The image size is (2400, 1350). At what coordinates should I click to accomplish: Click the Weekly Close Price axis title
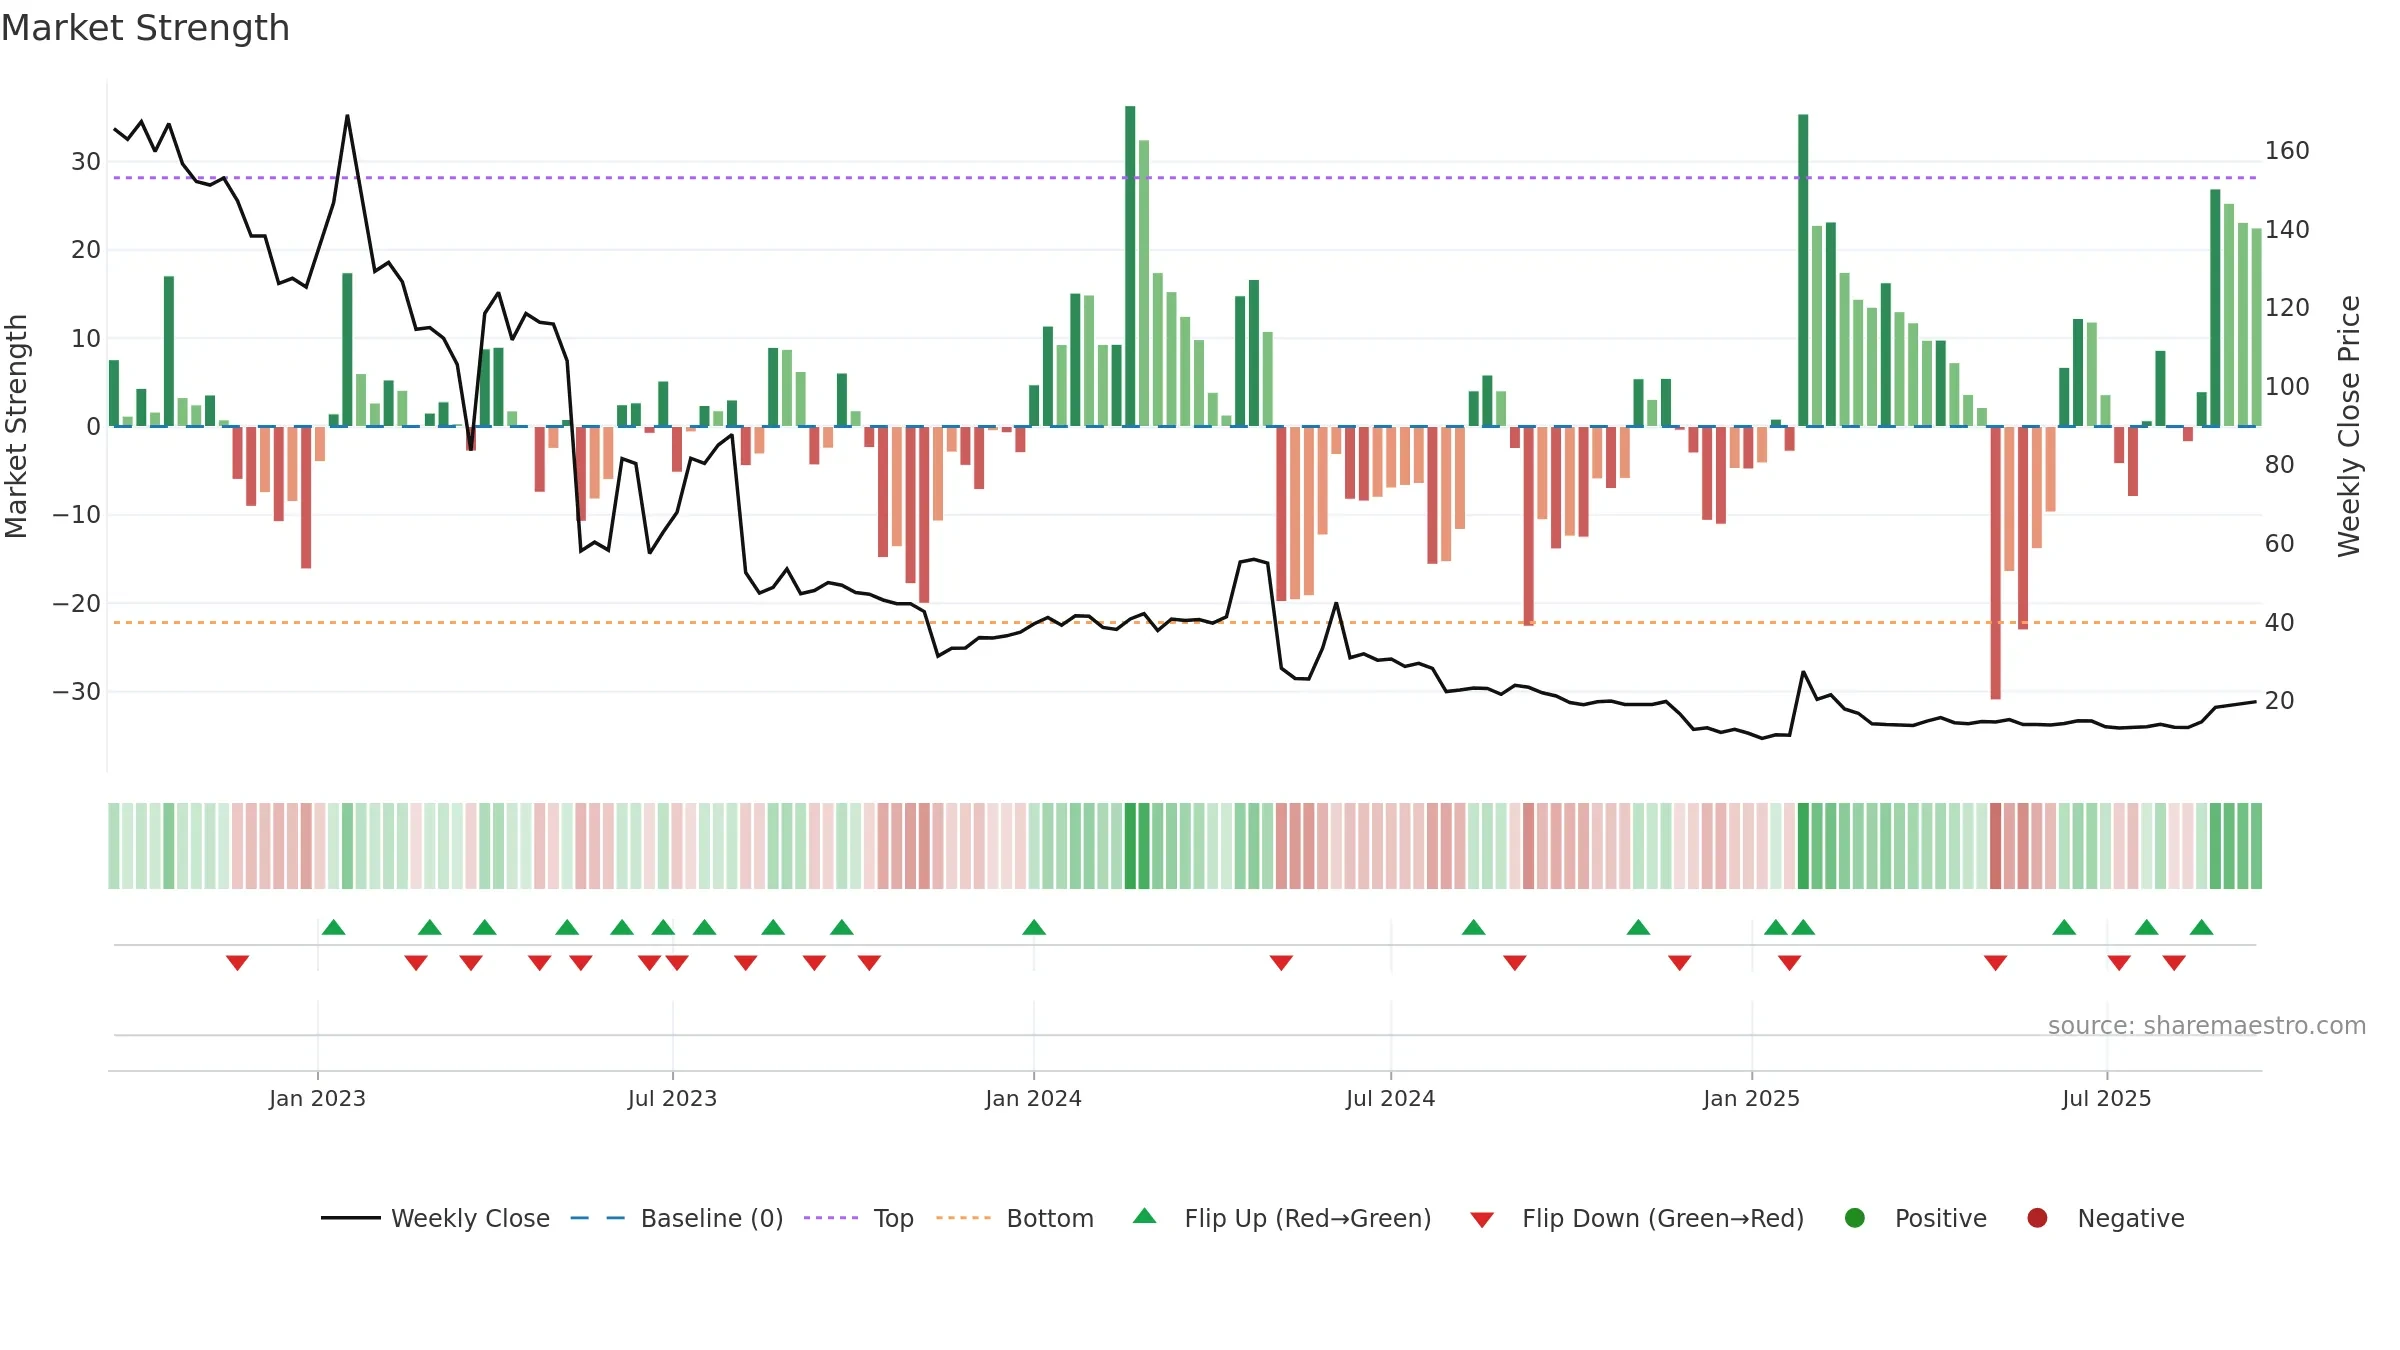click(2349, 426)
